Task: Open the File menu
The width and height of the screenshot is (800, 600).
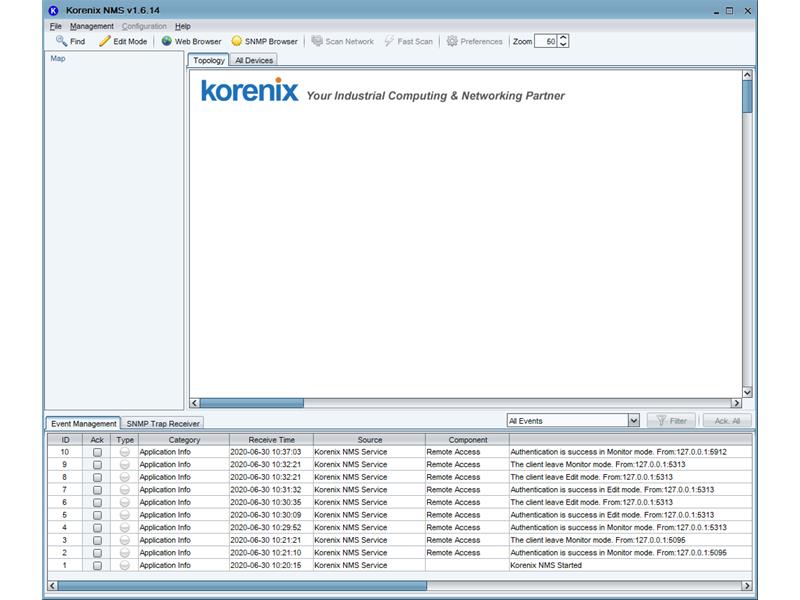Action: pos(56,26)
